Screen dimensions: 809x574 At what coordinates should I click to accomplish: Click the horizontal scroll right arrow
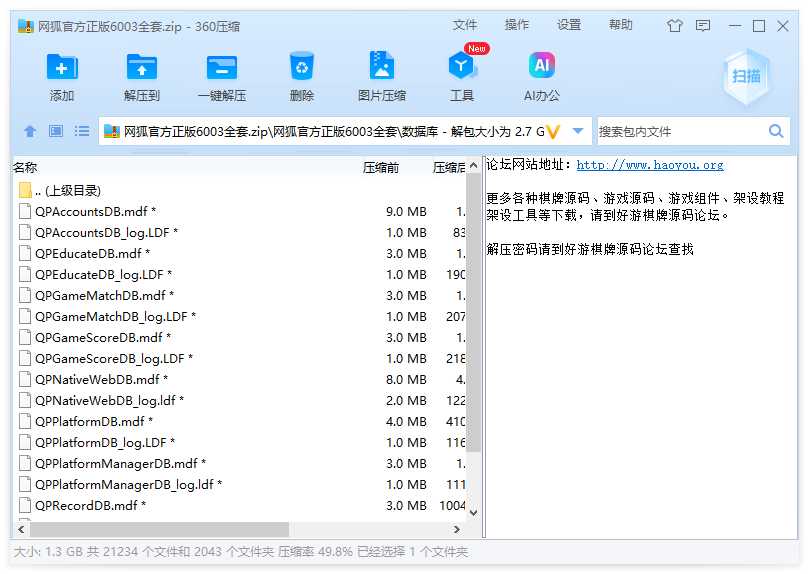tap(456, 529)
